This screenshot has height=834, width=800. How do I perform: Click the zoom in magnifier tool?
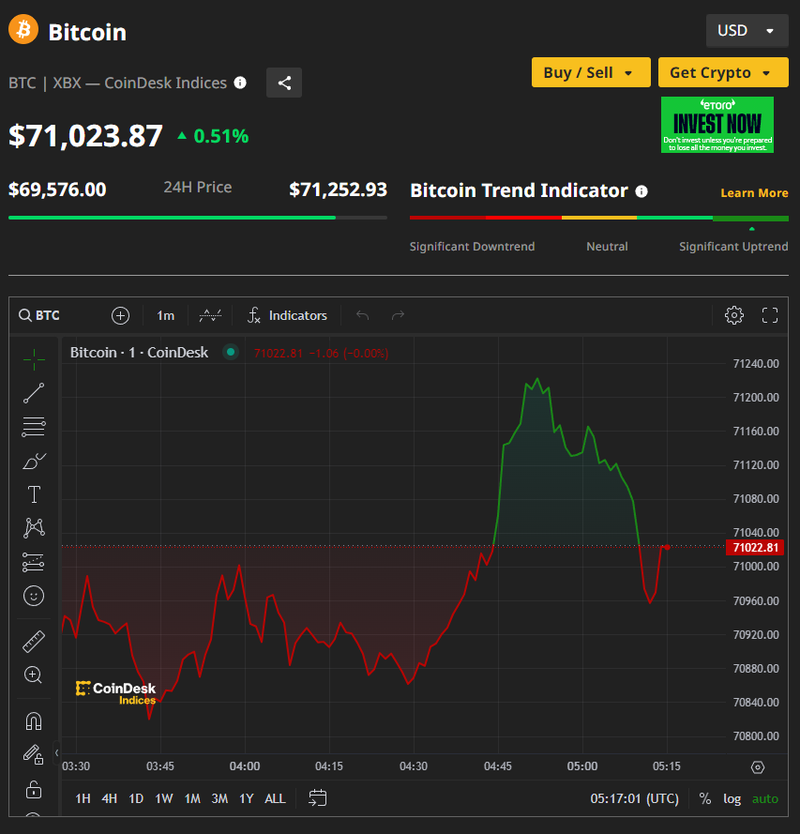(x=33, y=675)
